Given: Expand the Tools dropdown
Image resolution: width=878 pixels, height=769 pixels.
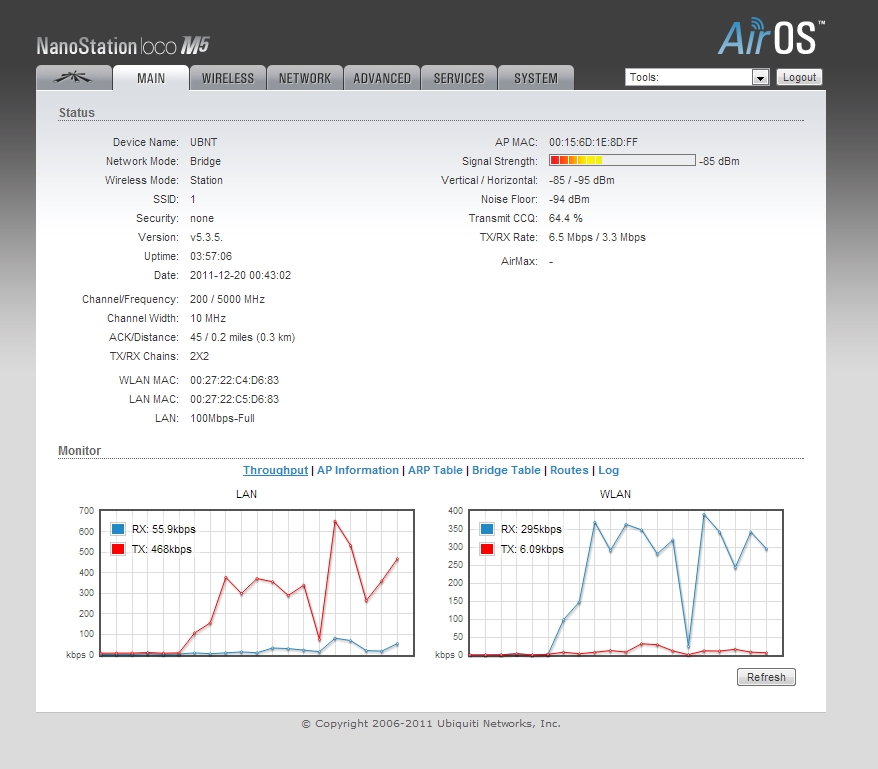Looking at the screenshot, I should pos(696,77).
